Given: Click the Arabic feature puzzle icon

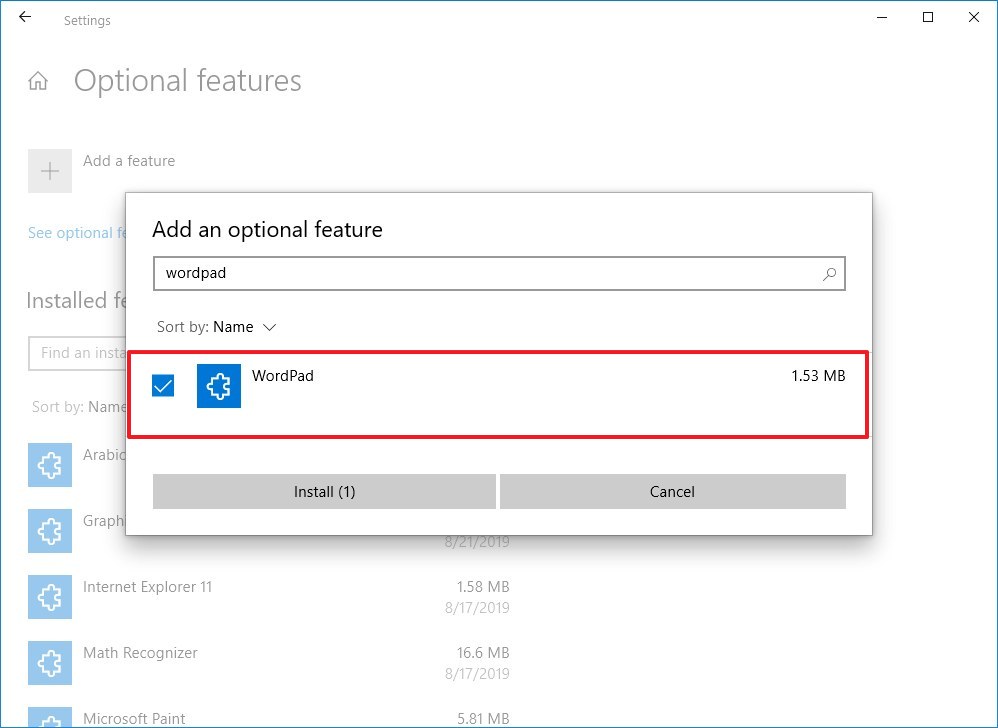Looking at the screenshot, I should [49, 465].
